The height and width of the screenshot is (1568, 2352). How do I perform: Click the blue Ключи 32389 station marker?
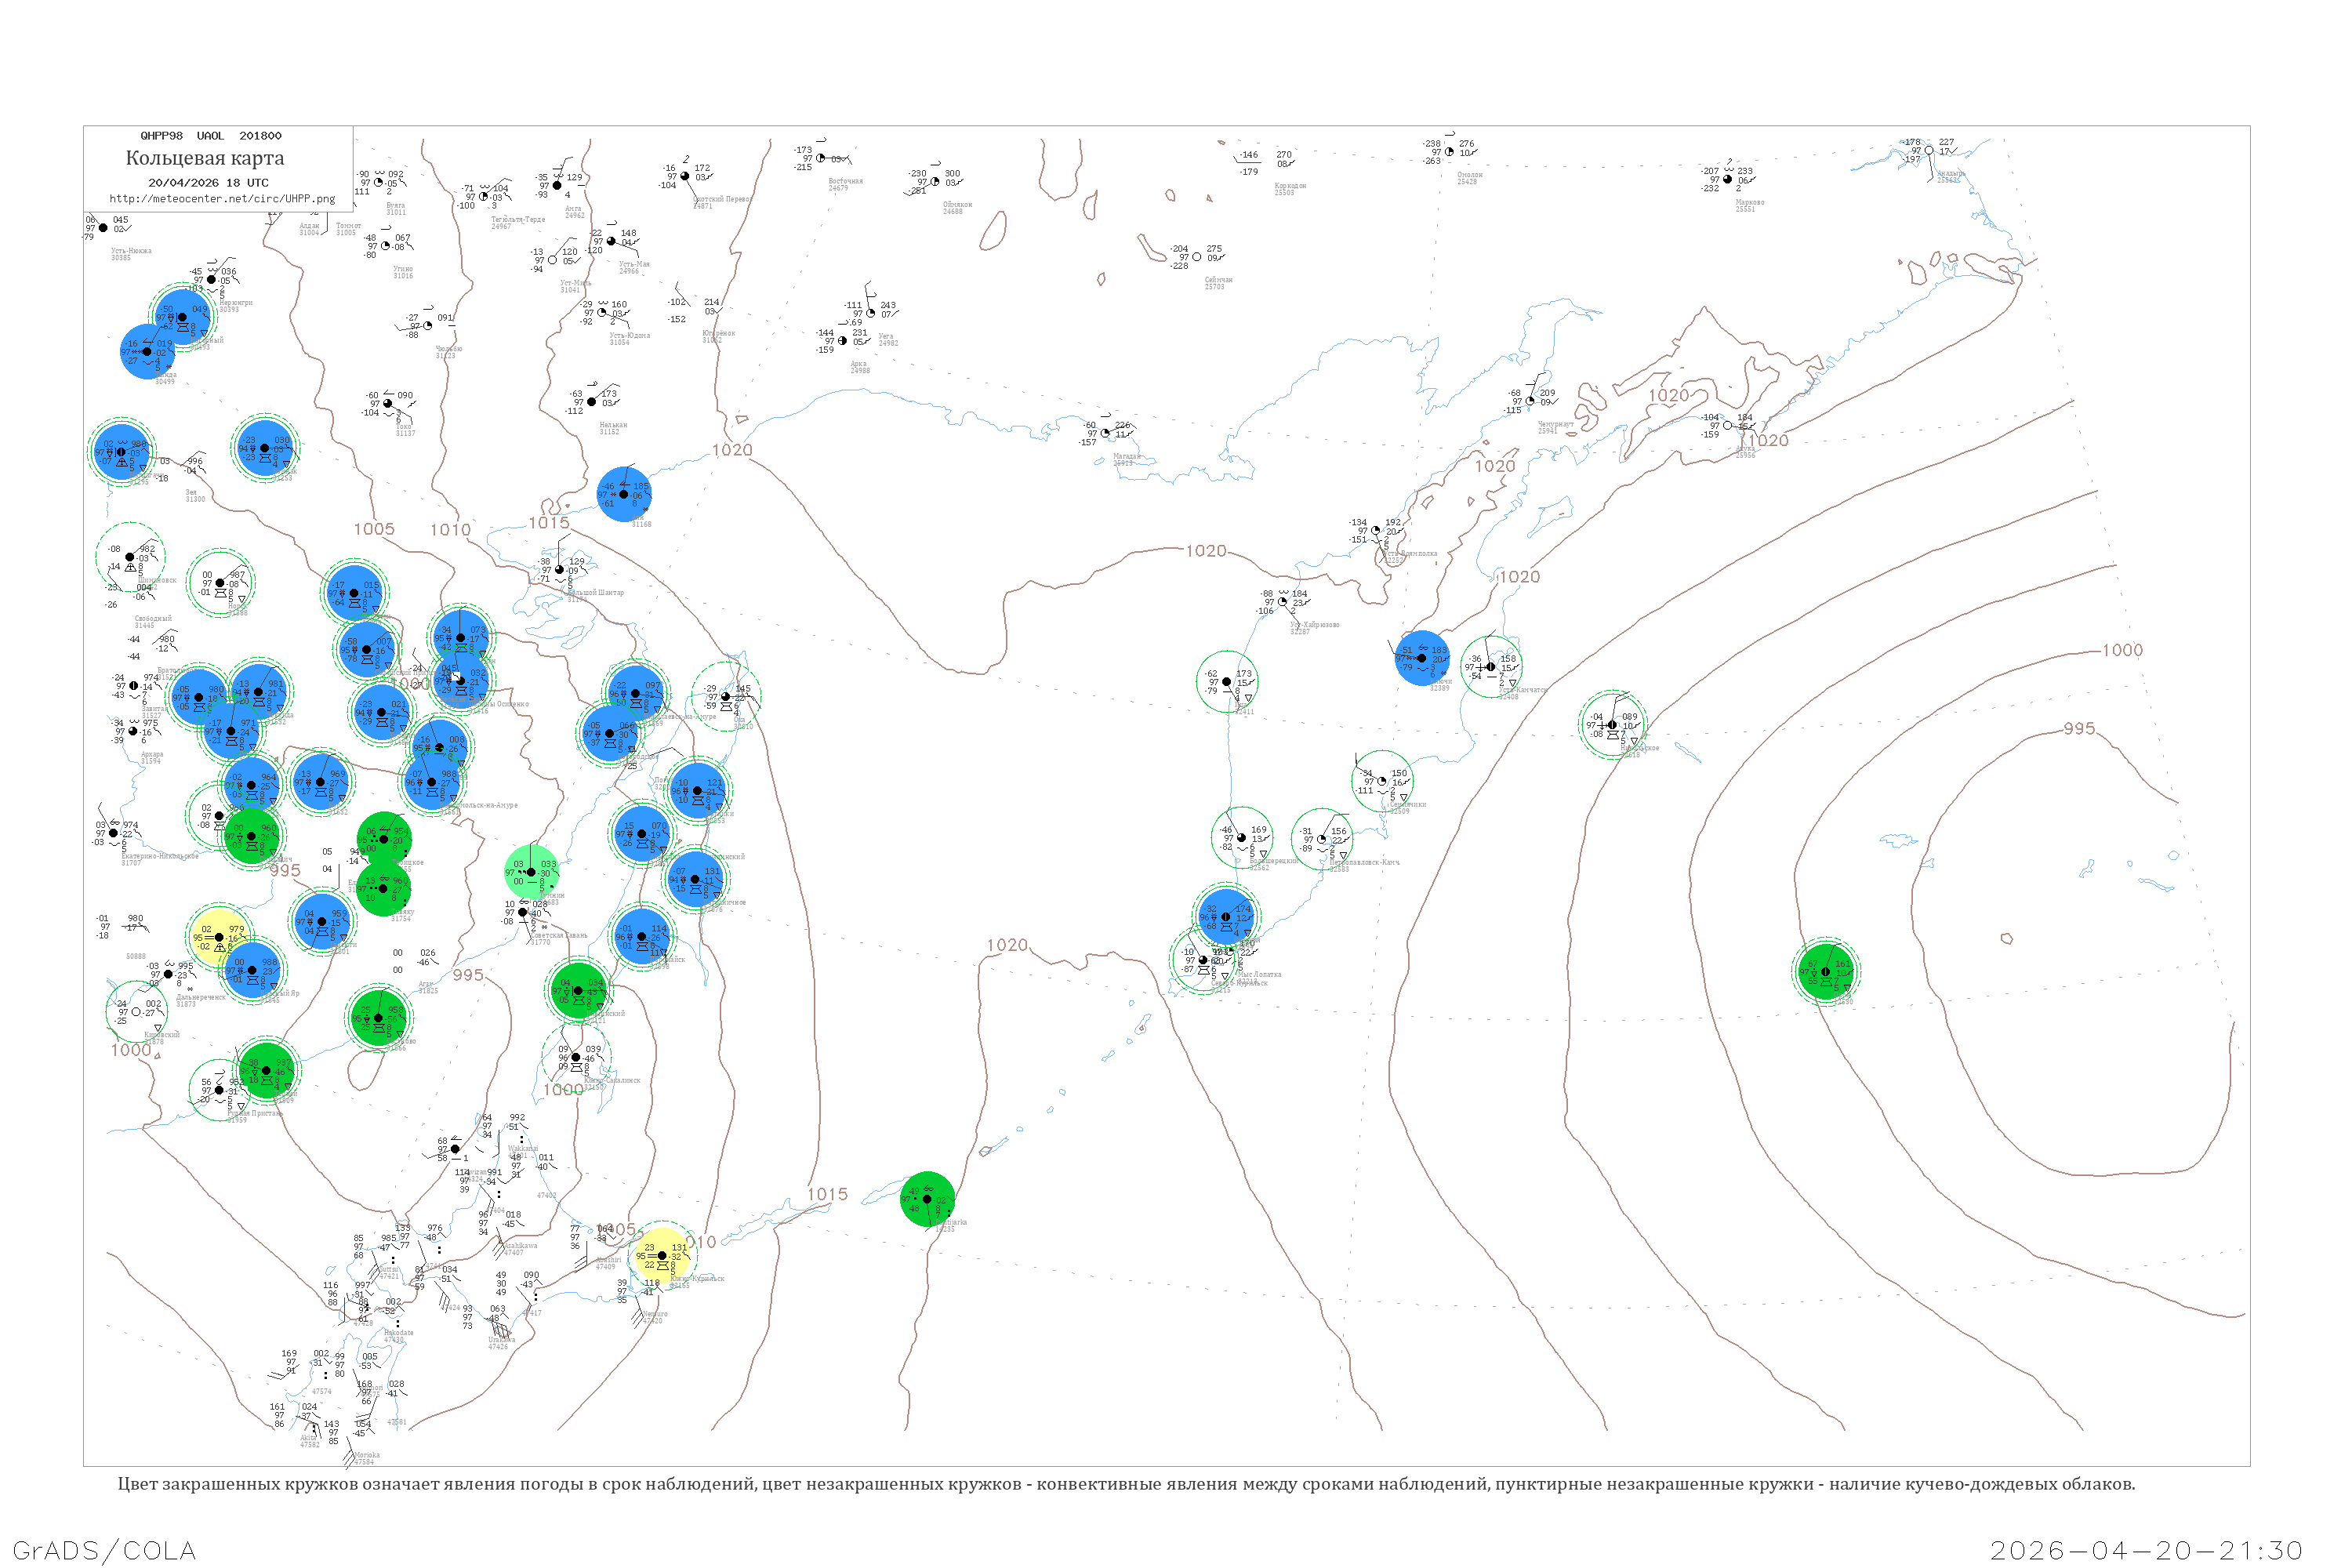click(1422, 658)
